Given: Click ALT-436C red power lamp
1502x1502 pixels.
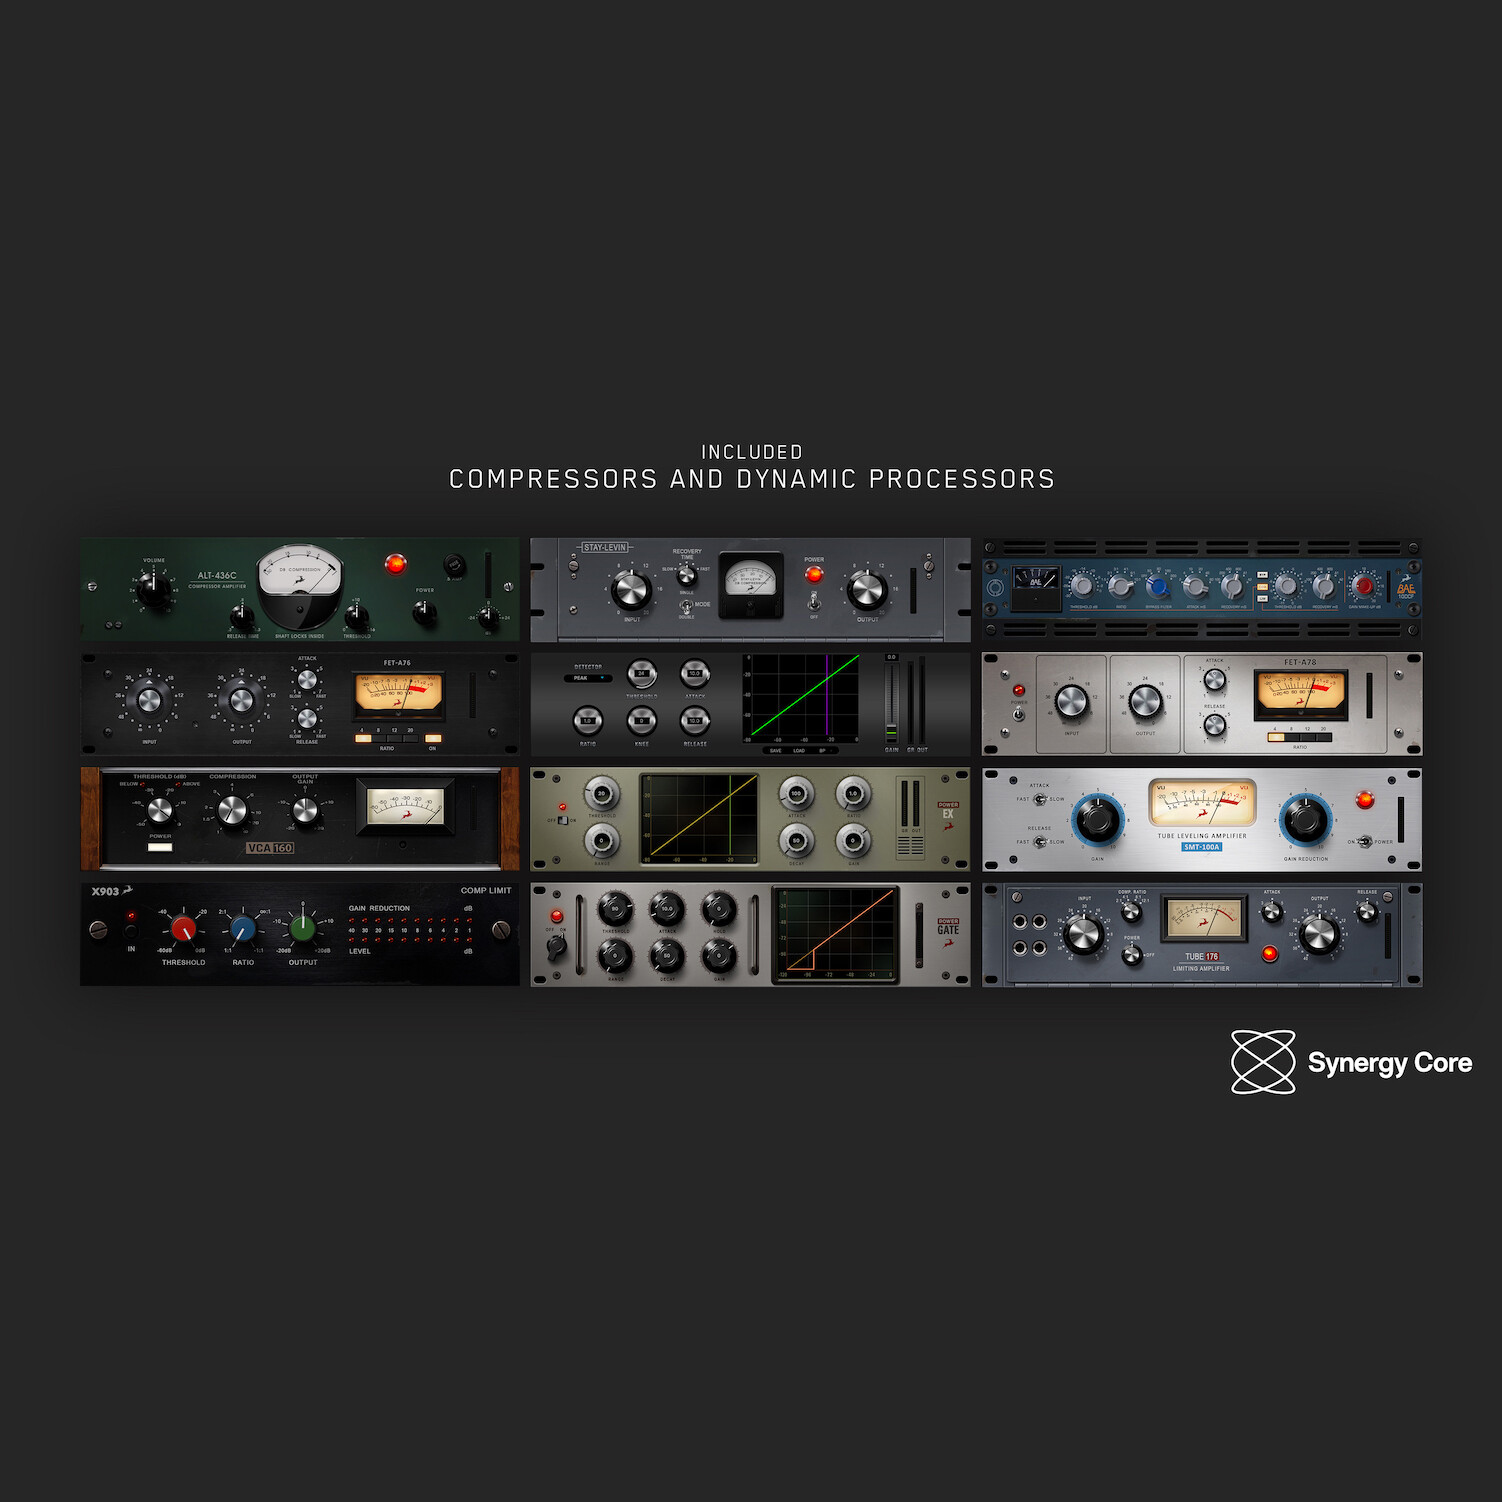Looking at the screenshot, I should [x=396, y=564].
